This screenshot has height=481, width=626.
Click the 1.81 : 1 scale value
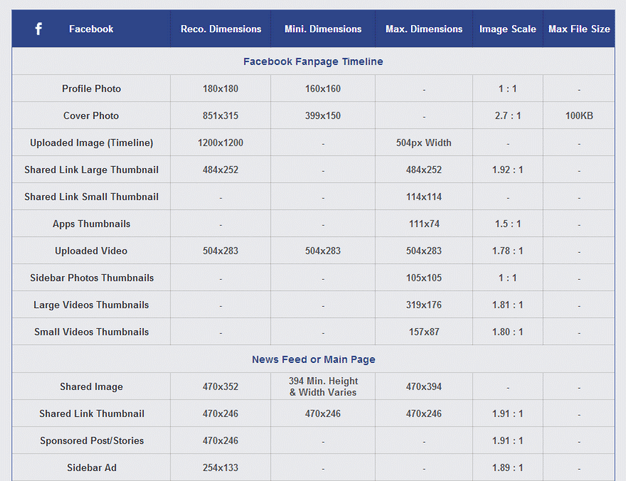[507, 305]
